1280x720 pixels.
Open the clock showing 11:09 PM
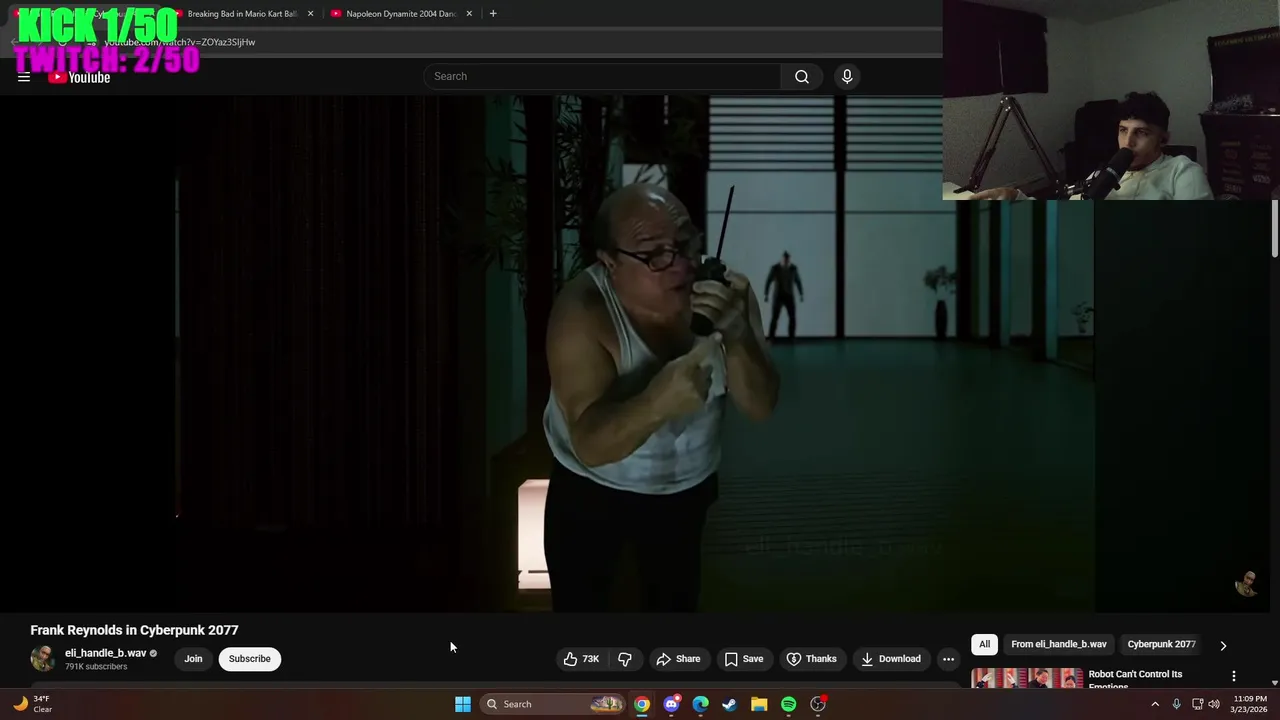1250,704
